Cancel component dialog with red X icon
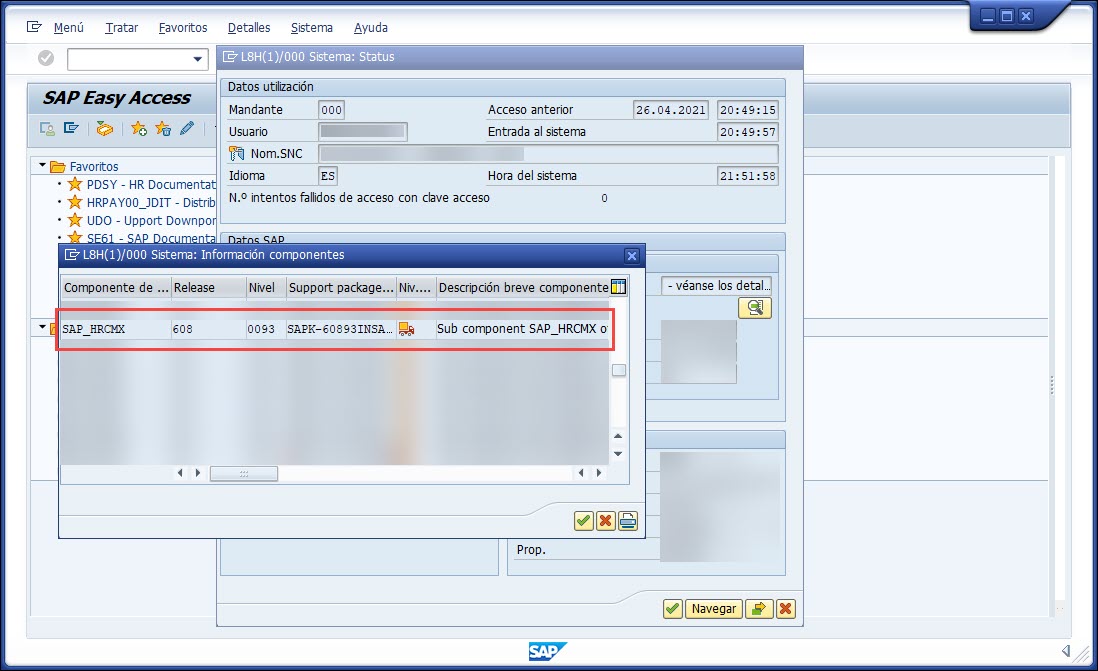Image resolution: width=1098 pixels, height=671 pixels. point(605,520)
